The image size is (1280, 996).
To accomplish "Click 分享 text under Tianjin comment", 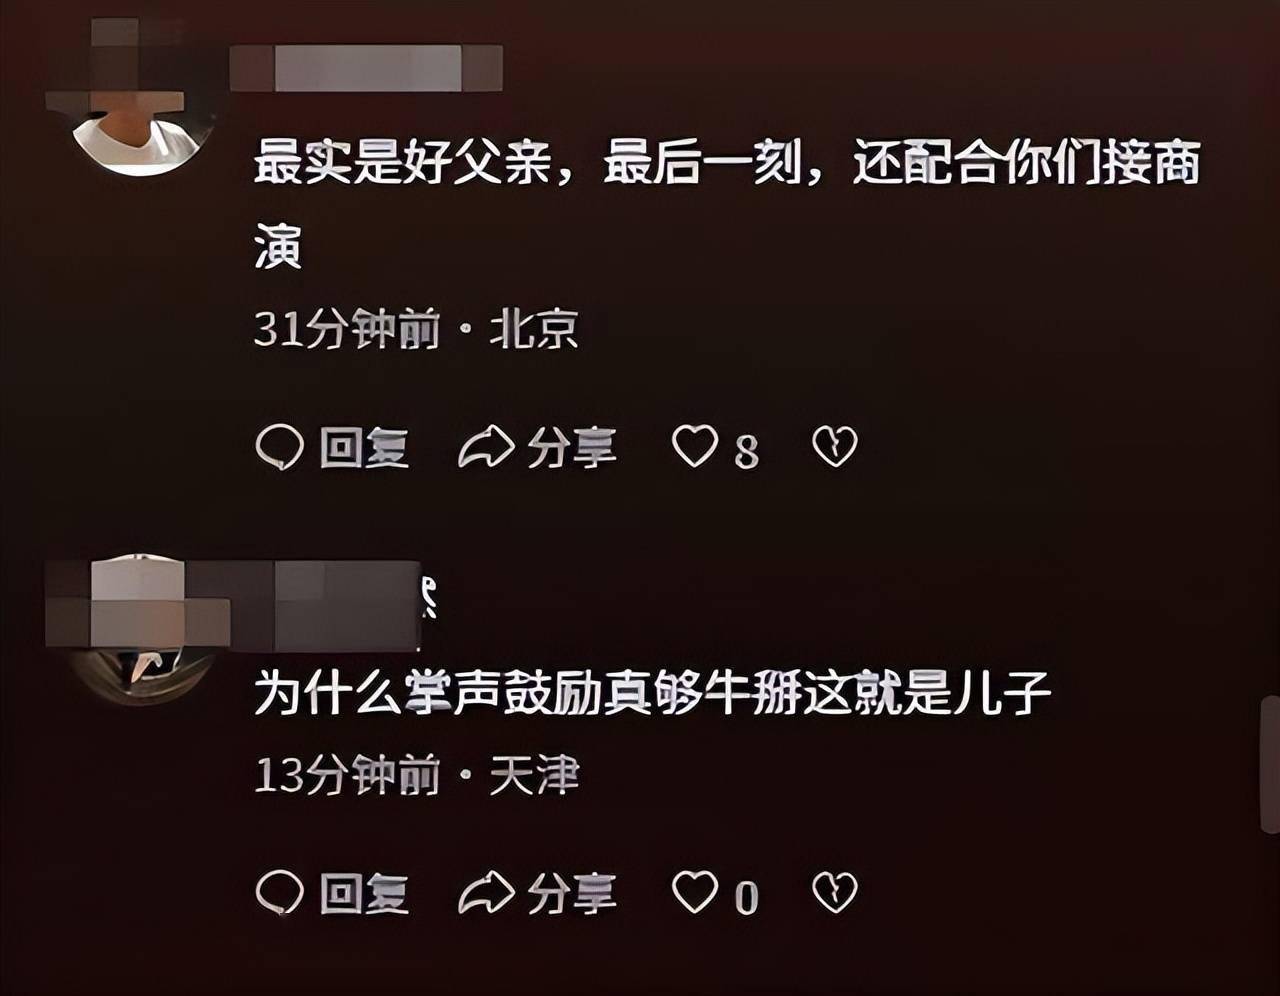I will pos(571,893).
